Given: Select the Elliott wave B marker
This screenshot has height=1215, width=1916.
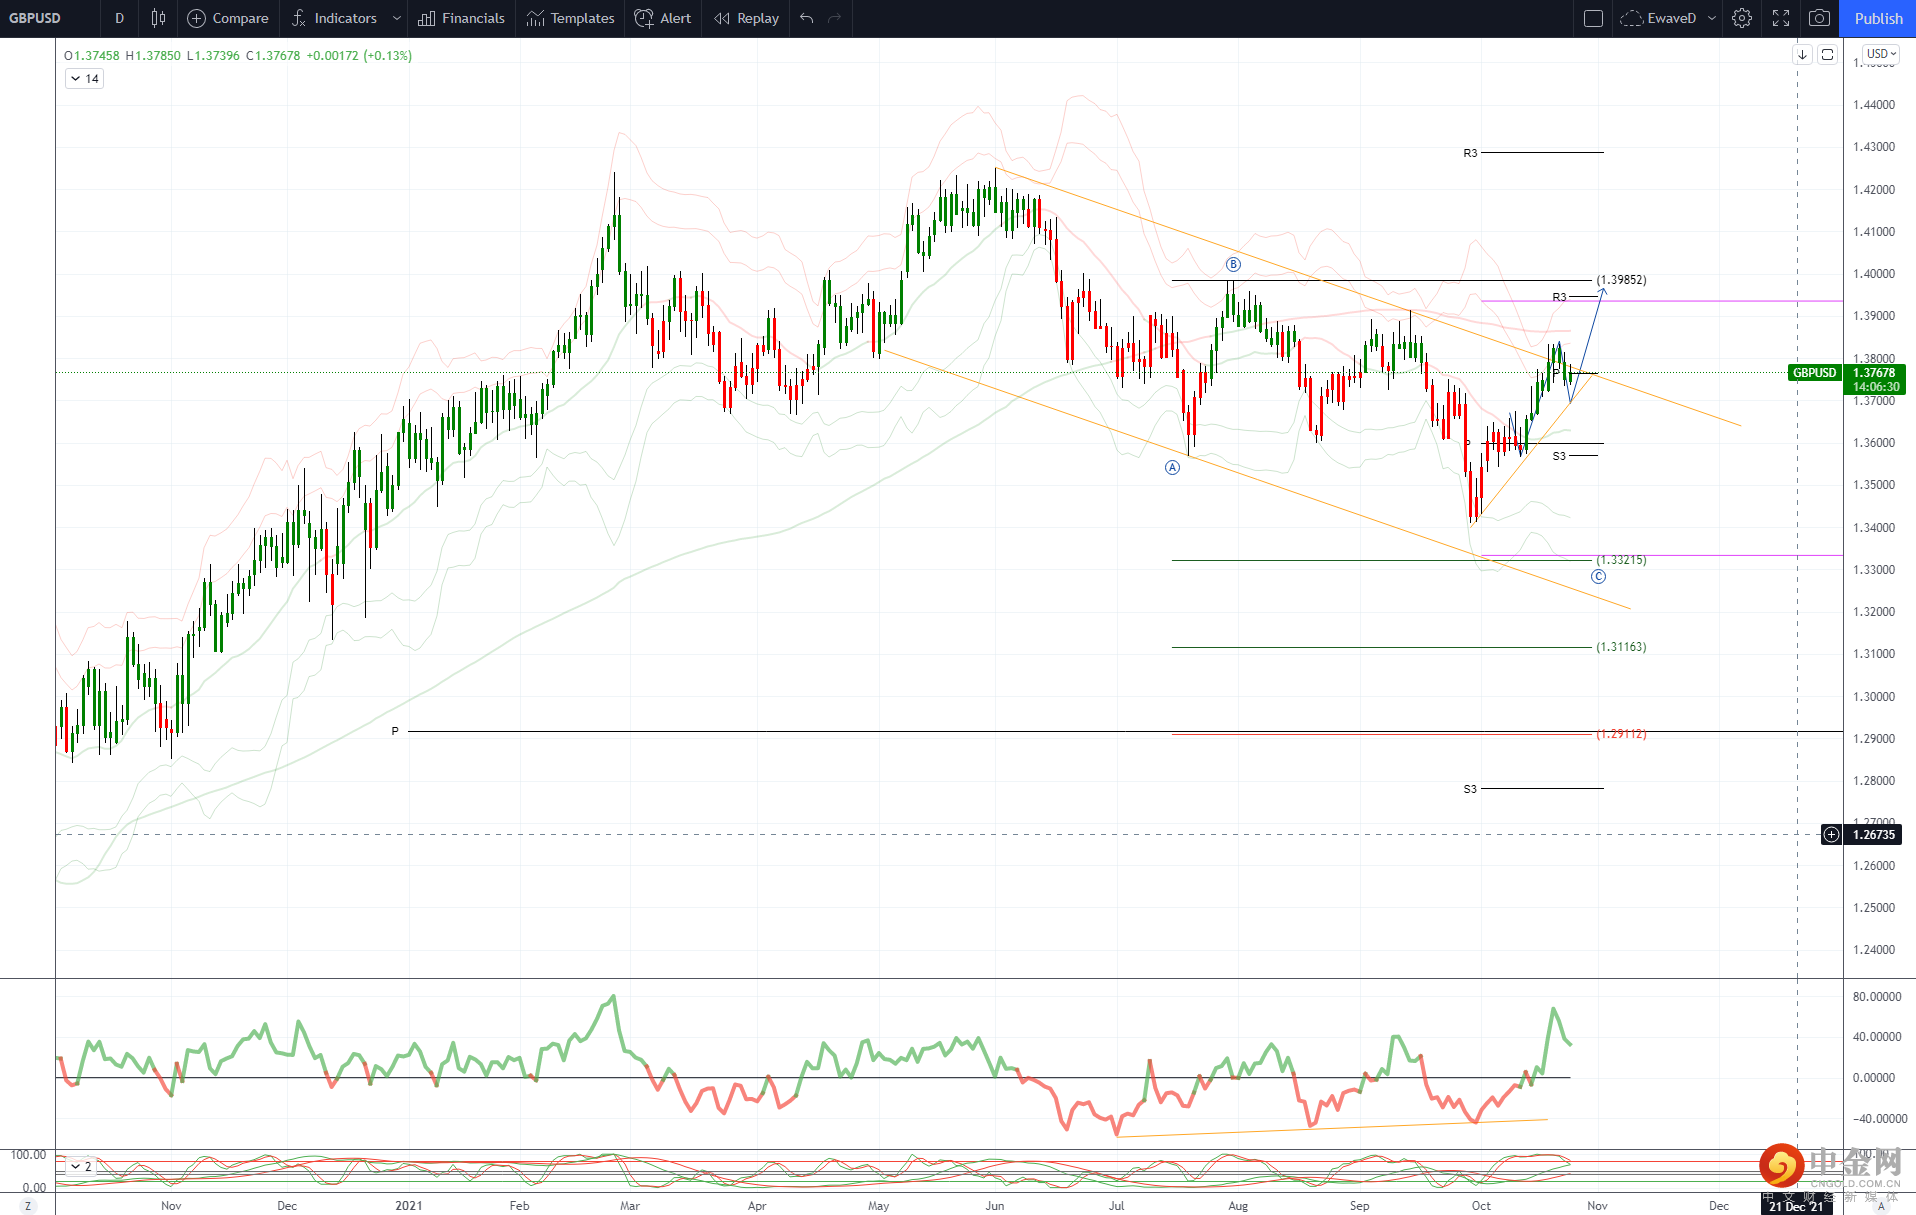Looking at the screenshot, I should coord(1233,264).
